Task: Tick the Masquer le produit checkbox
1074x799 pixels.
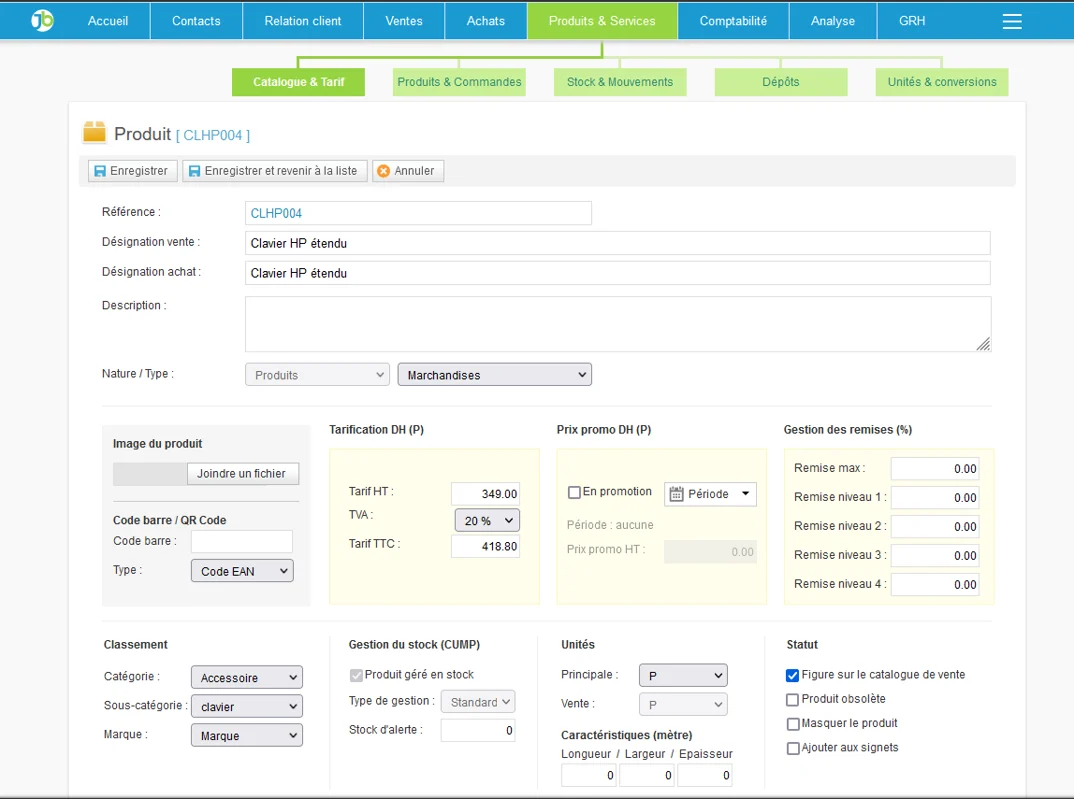Action: coord(793,724)
